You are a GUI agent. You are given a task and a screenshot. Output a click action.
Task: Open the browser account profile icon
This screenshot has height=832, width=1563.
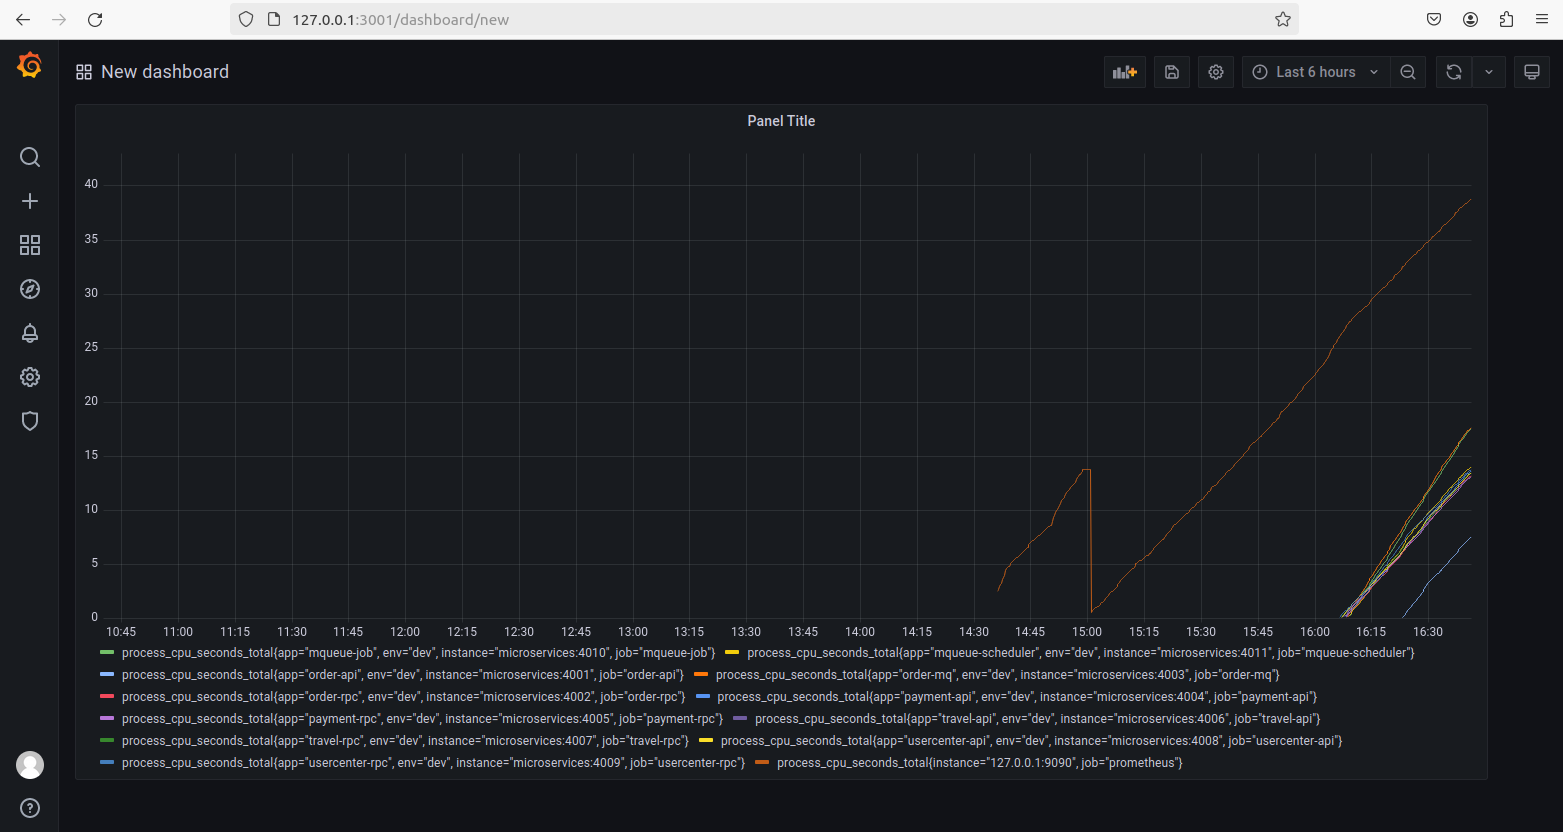coord(1470,19)
